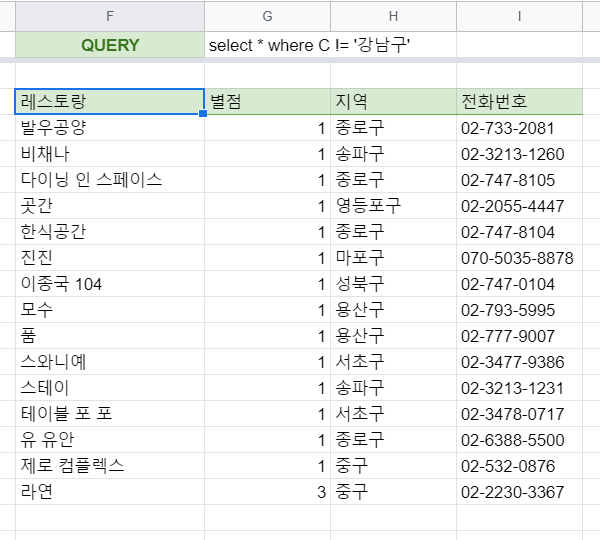Select the 성북구 region cell
600x540 pixels.
coord(393,284)
